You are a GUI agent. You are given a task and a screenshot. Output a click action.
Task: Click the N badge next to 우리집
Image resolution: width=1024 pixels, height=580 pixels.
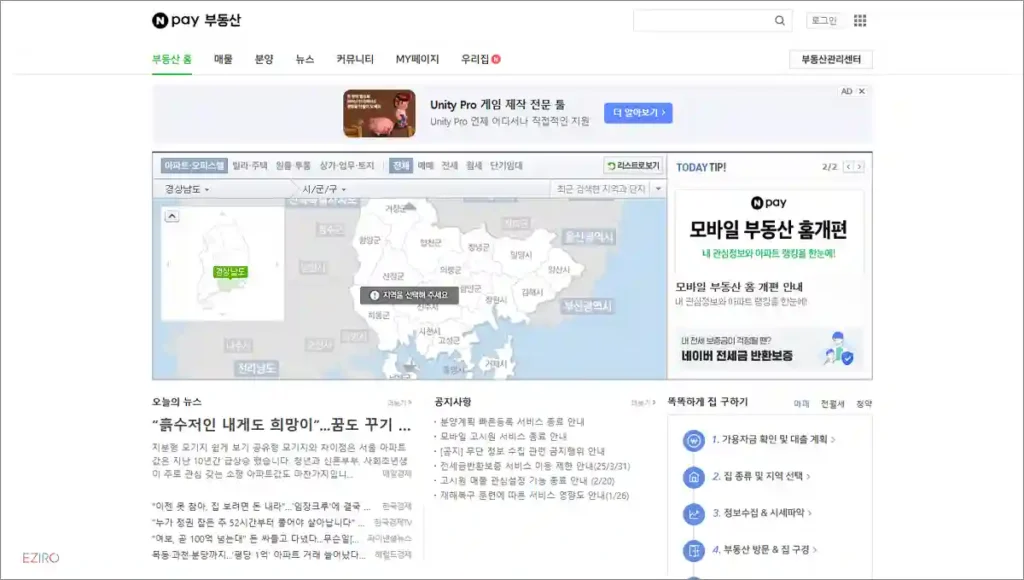click(x=496, y=59)
